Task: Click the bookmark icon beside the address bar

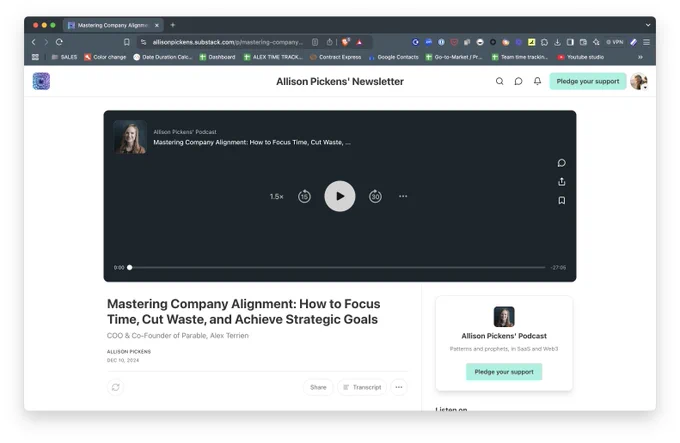Action: pos(127,42)
